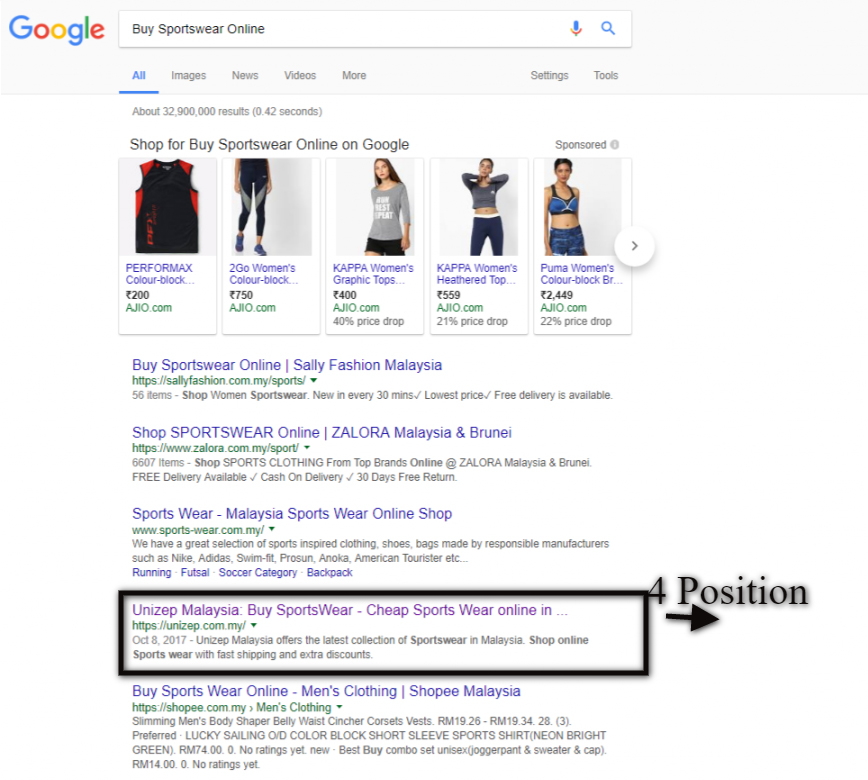Start voice search with microphone icon

pyautogui.click(x=576, y=28)
